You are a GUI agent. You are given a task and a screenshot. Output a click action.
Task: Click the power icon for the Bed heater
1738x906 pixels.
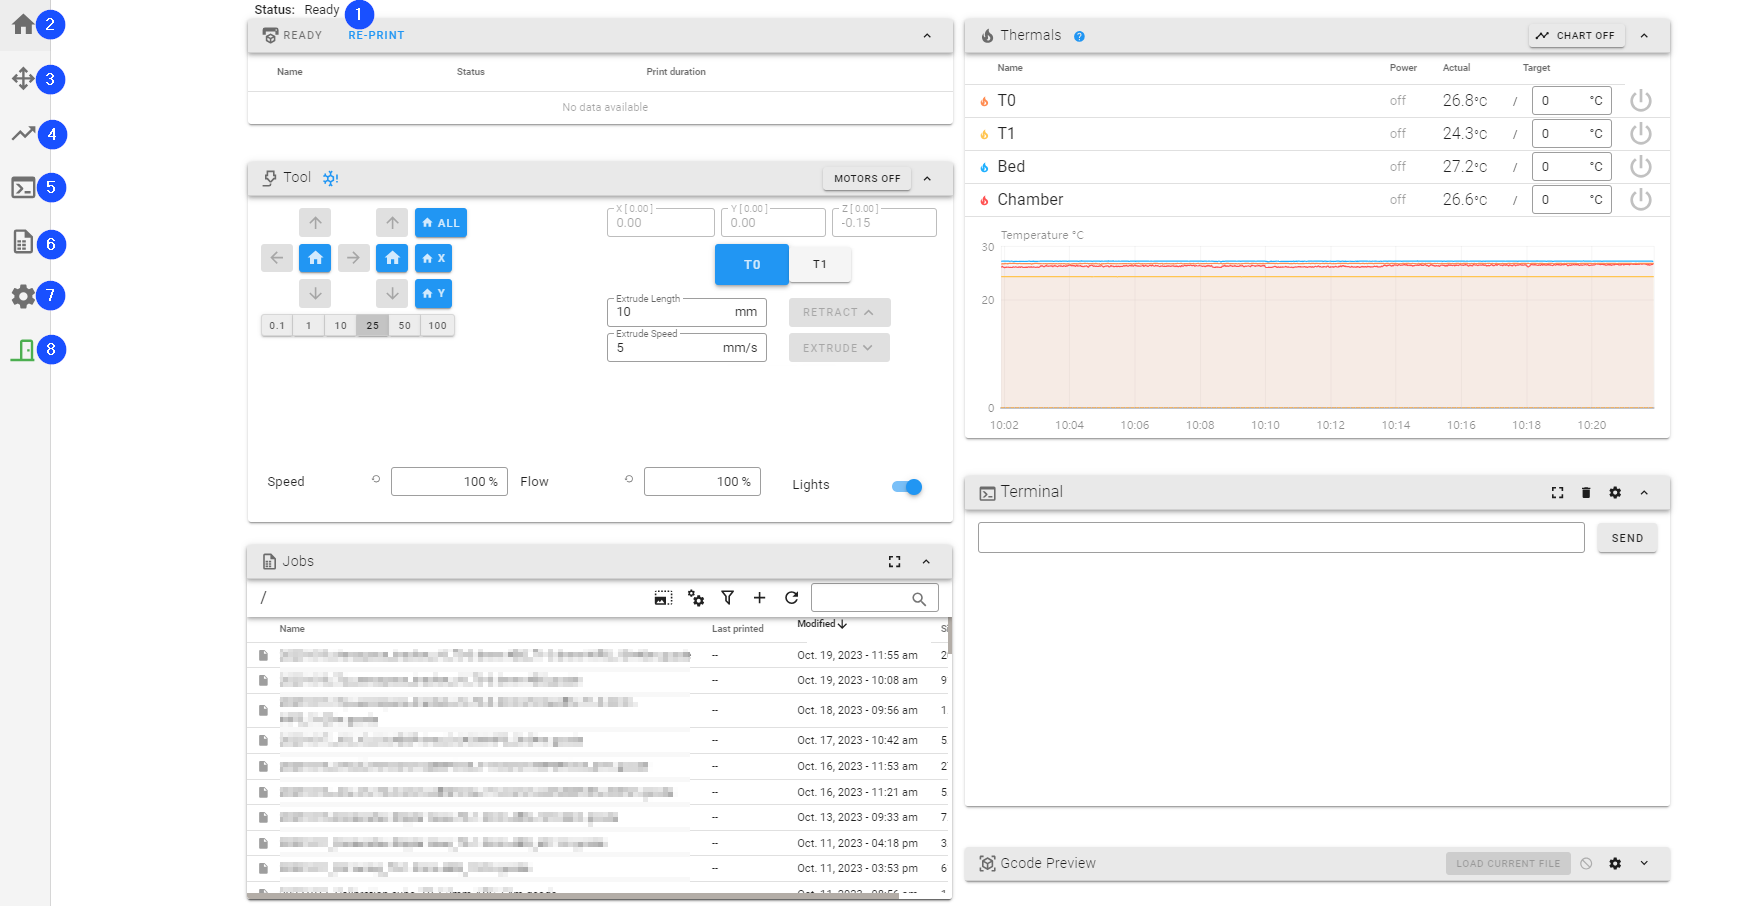(x=1640, y=166)
